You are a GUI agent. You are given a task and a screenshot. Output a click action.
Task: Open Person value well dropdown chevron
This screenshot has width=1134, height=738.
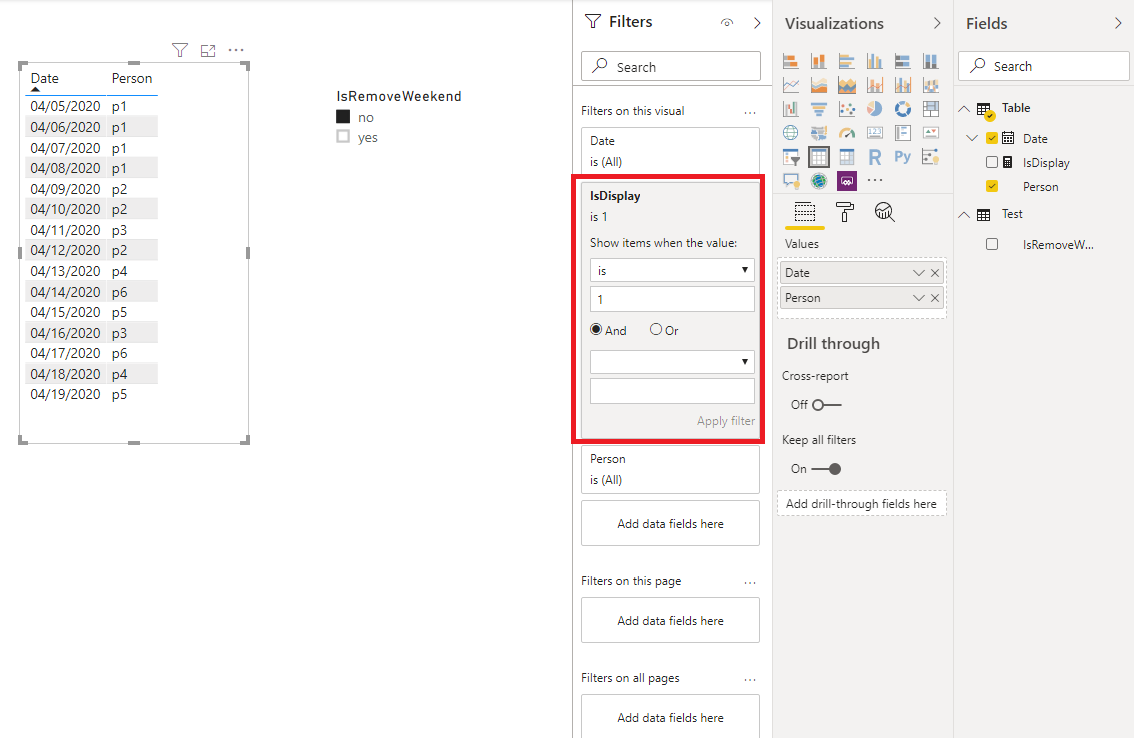tap(918, 298)
